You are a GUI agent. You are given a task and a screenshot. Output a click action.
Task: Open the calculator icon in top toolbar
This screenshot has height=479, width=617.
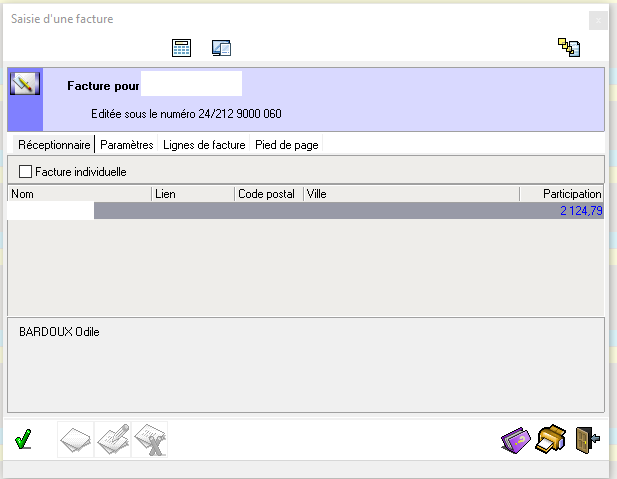tap(181, 48)
